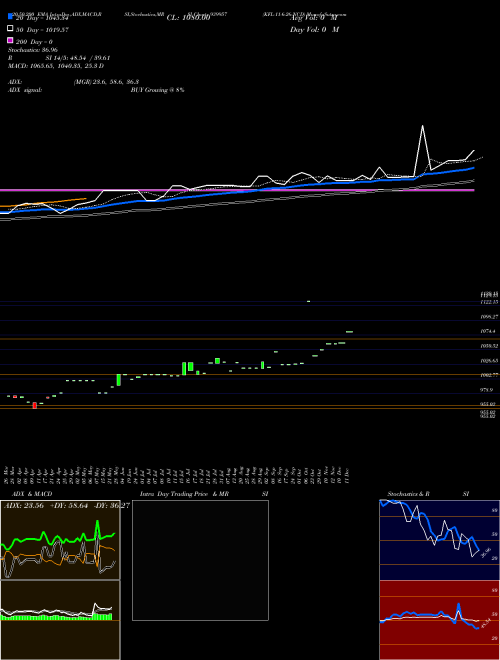500x660 pixels.
Task: Click the 978.9 price axis label
Action: pos(487,390)
